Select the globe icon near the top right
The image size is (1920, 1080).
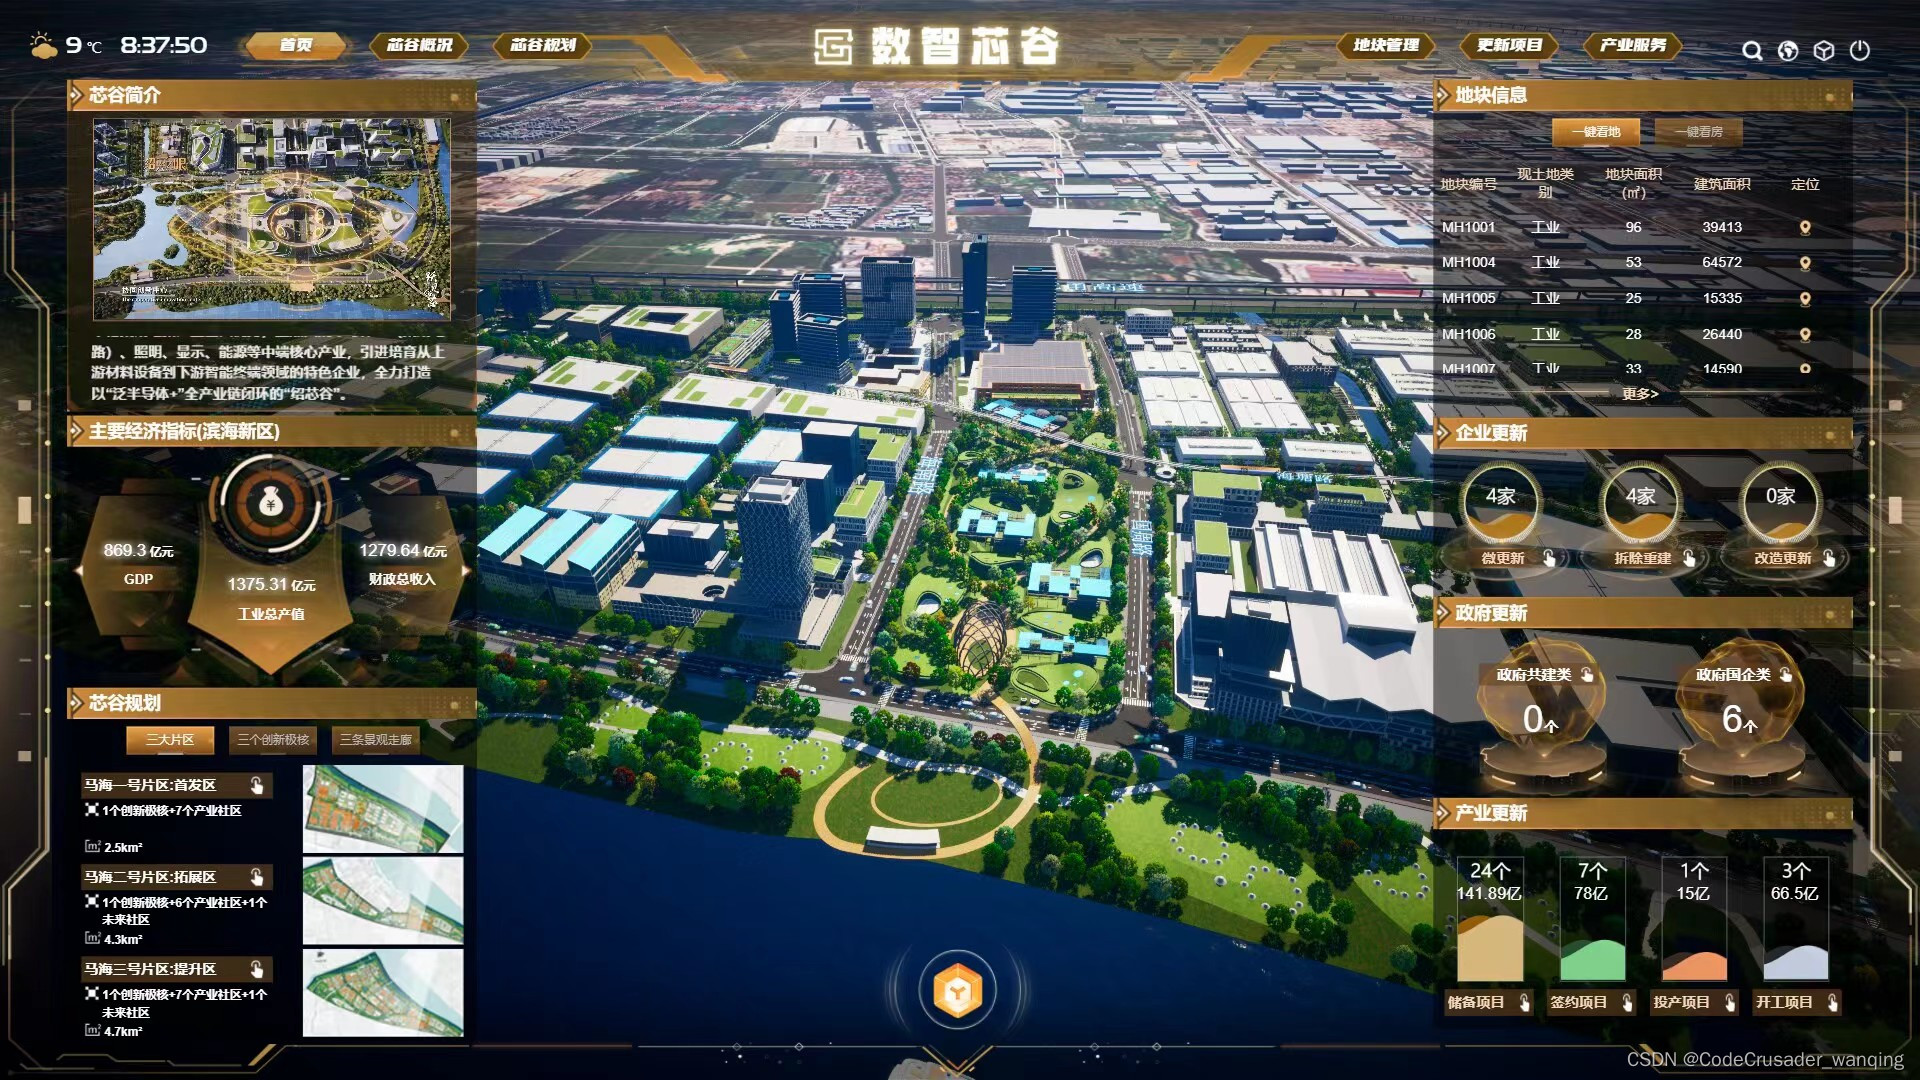(1788, 49)
